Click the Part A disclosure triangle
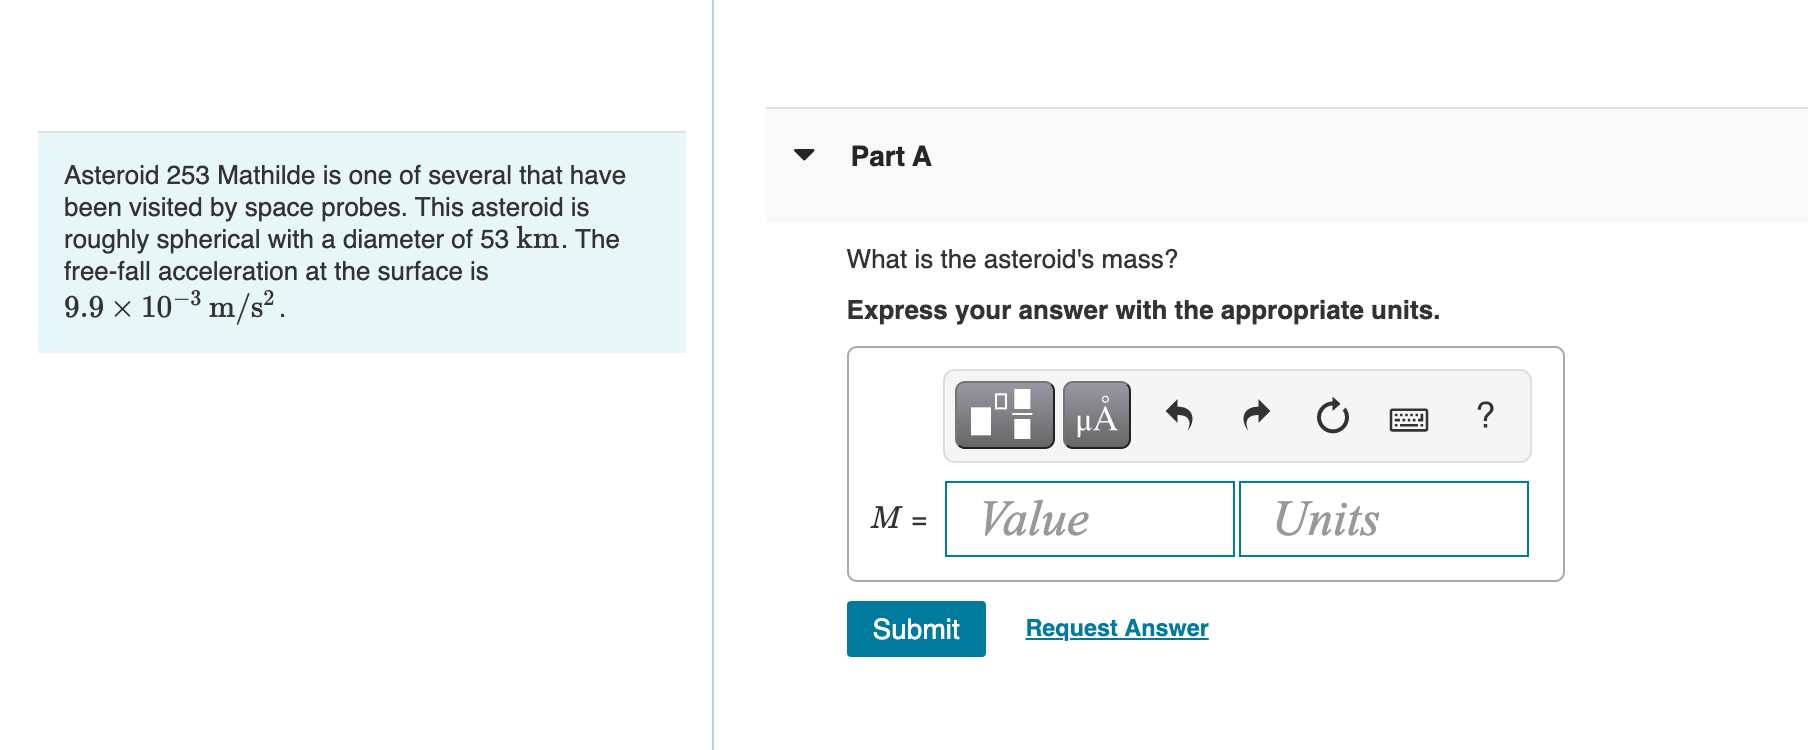Viewport: 1808px width, 750px height. click(804, 155)
